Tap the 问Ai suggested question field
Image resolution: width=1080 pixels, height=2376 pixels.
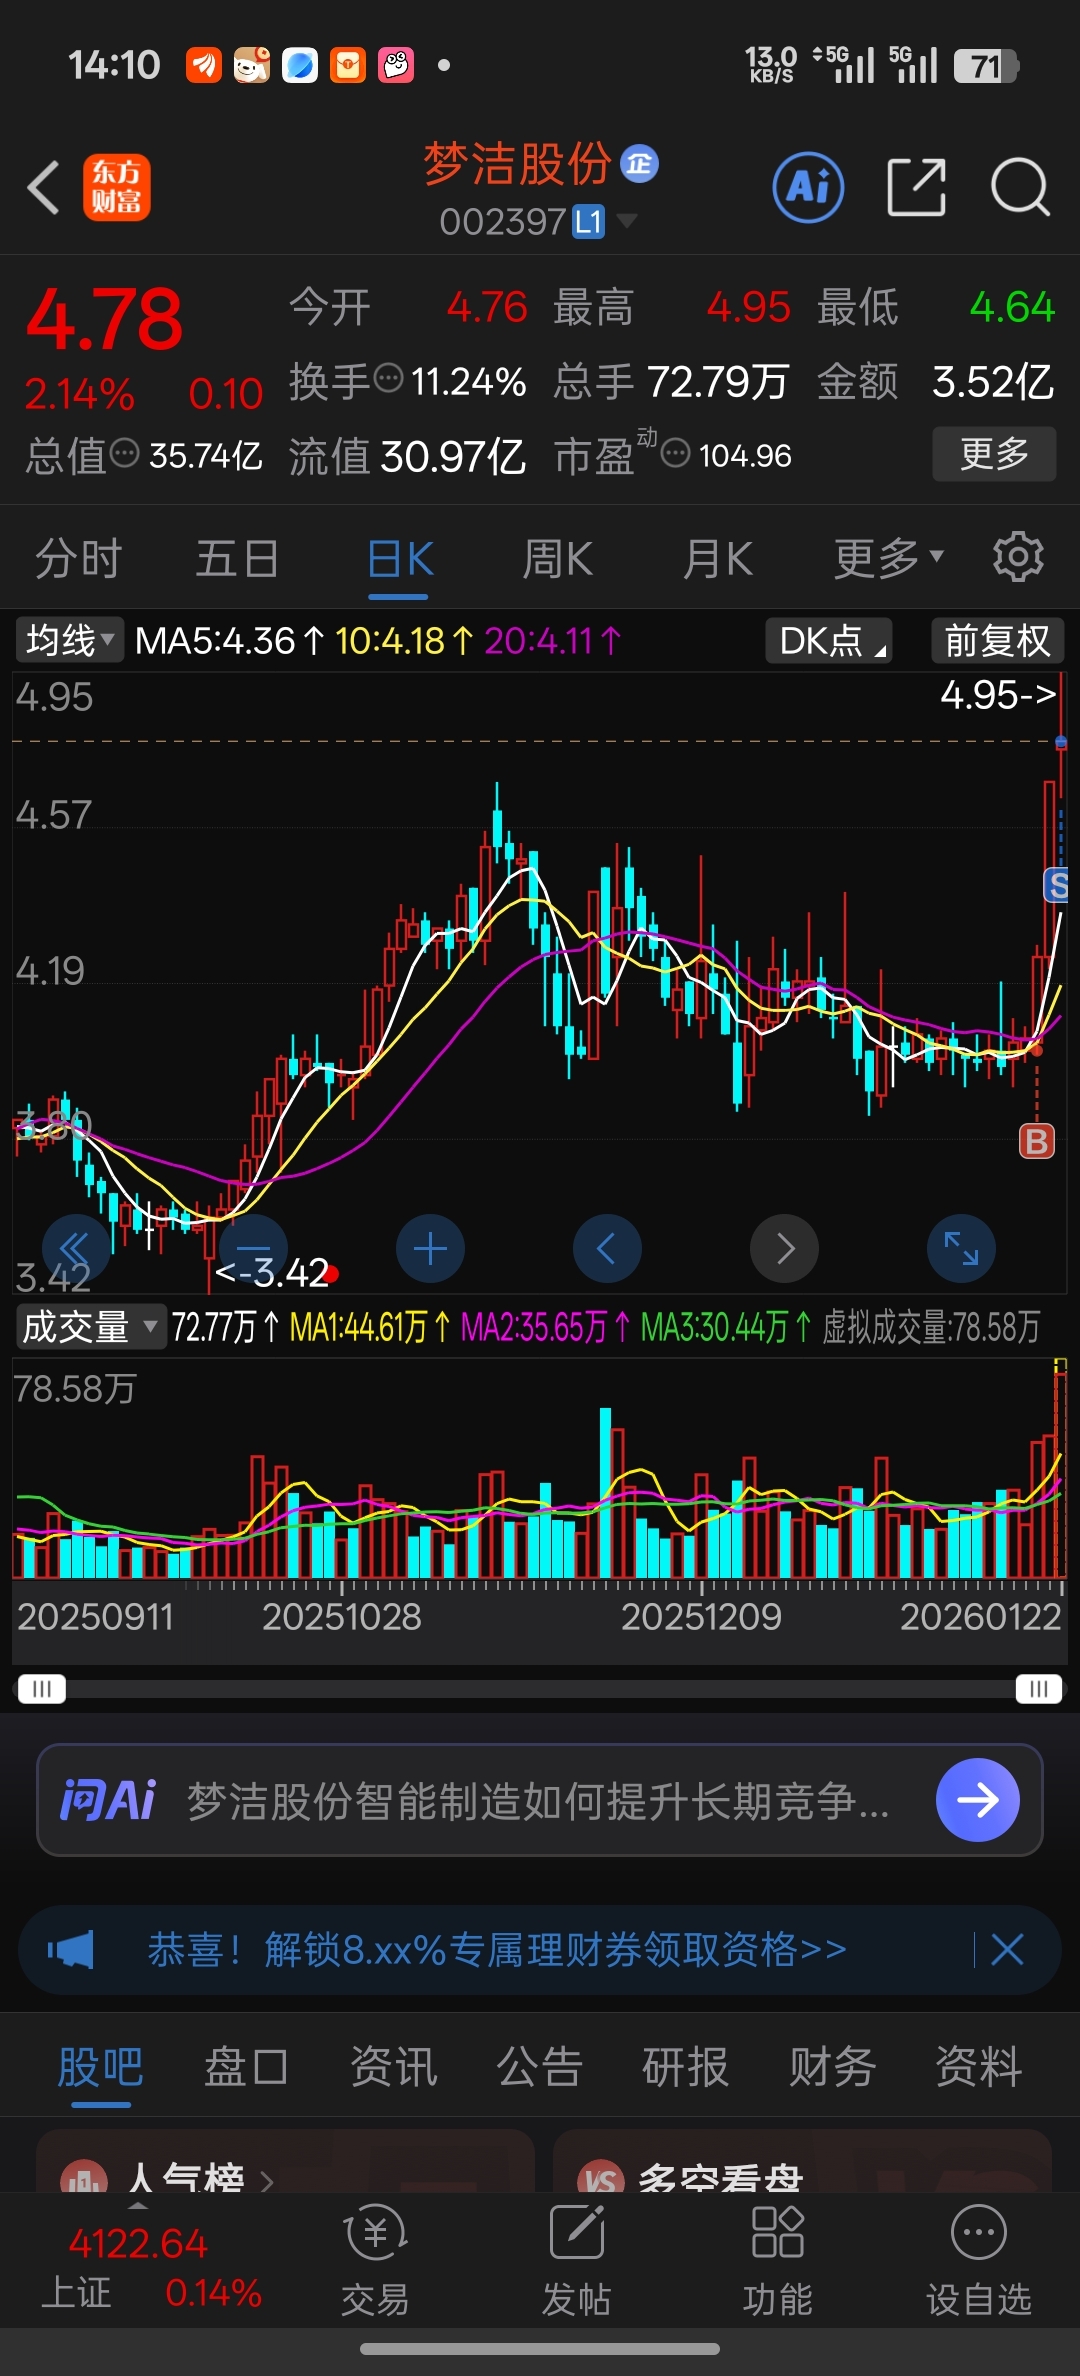click(x=538, y=1801)
